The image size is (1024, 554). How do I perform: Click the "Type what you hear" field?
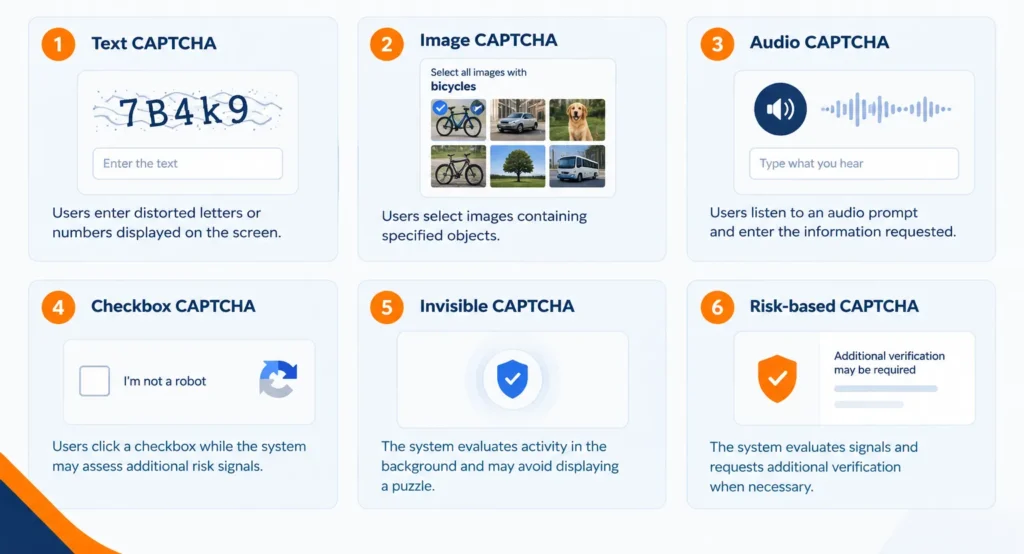[854, 163]
